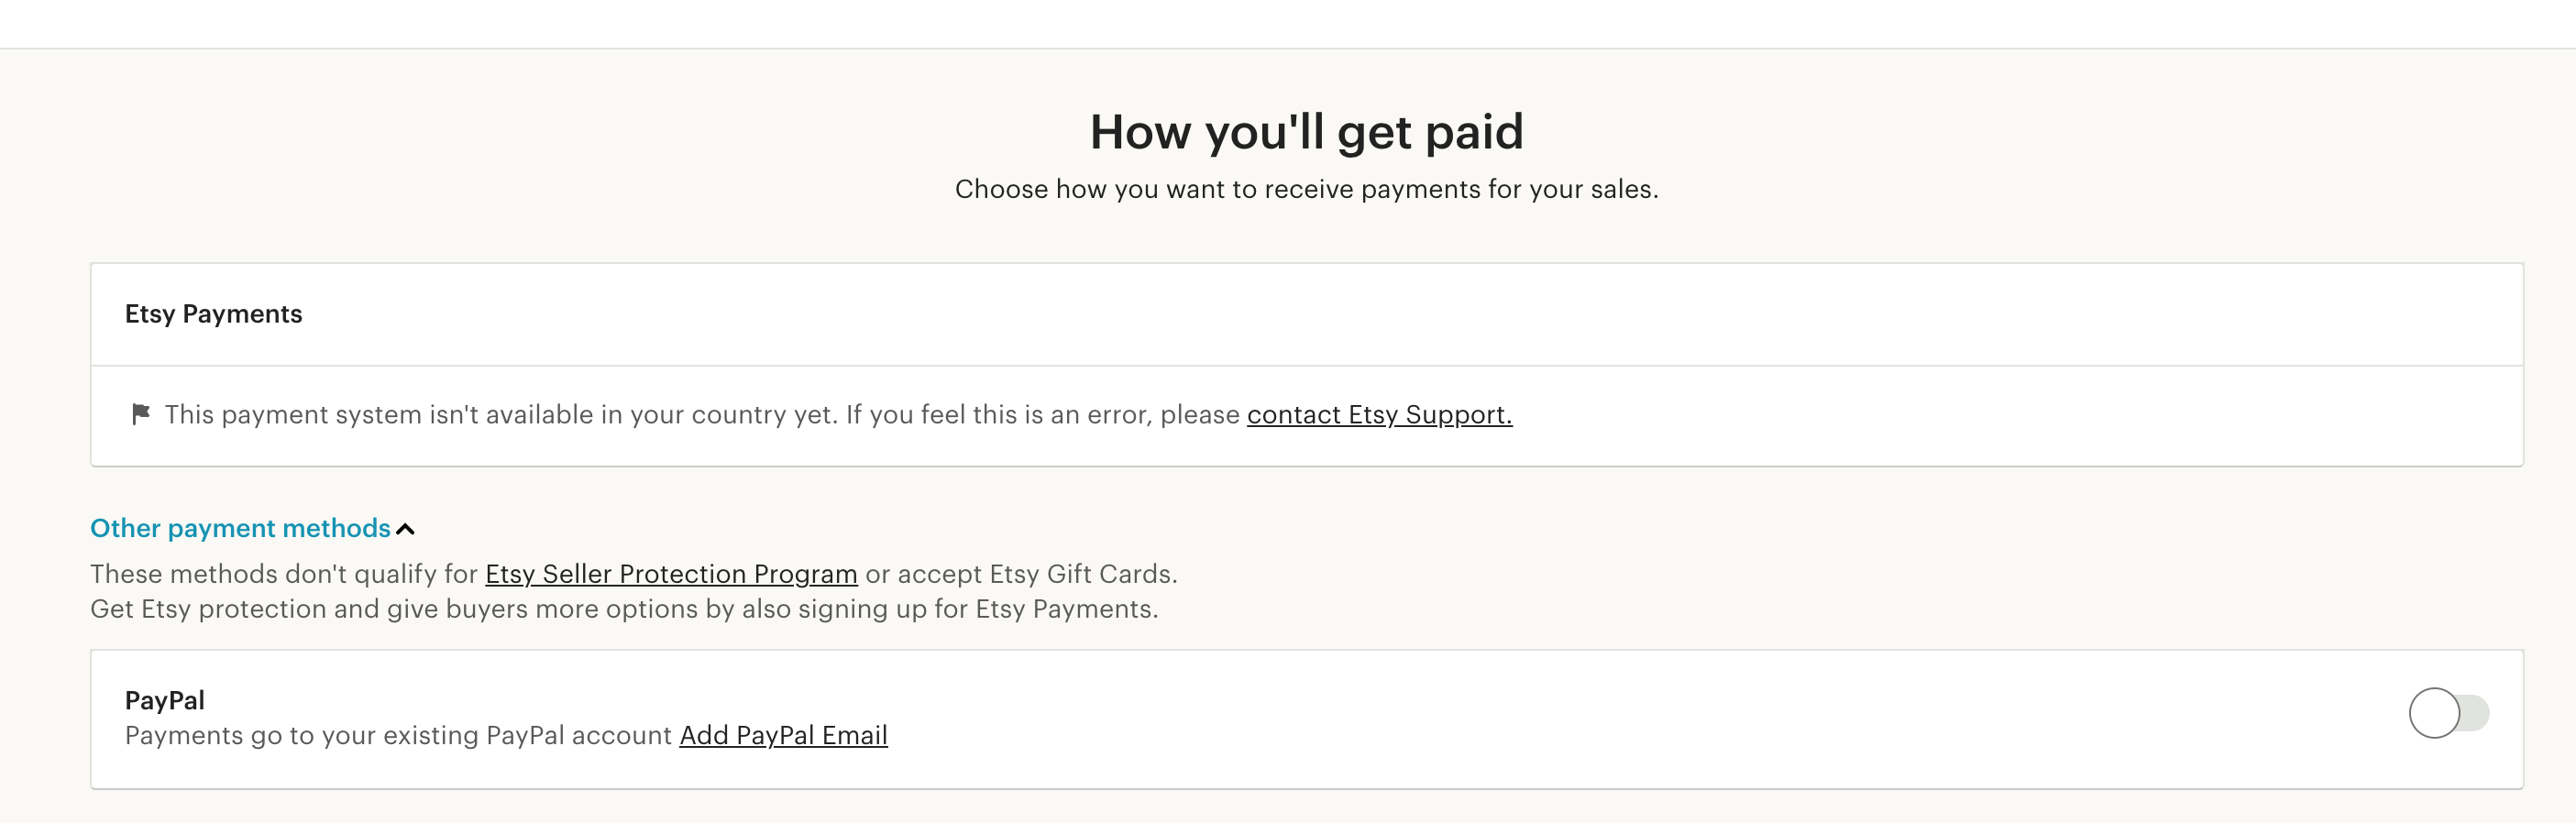Viewport: 2576px width, 823px height.
Task: Click the Get Etsy protection description line
Action: pos(624,609)
